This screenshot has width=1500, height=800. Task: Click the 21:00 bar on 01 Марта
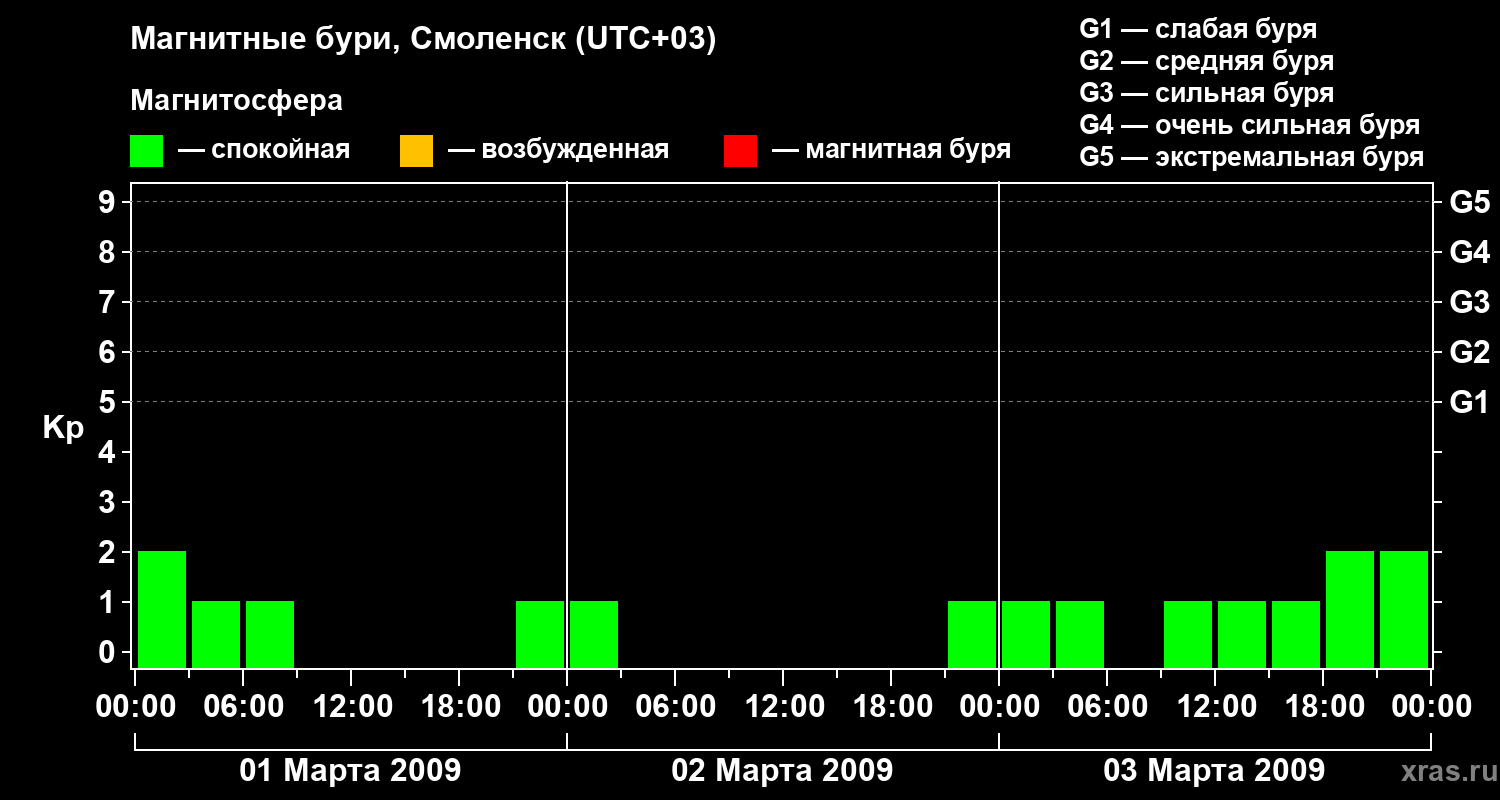click(x=540, y=634)
